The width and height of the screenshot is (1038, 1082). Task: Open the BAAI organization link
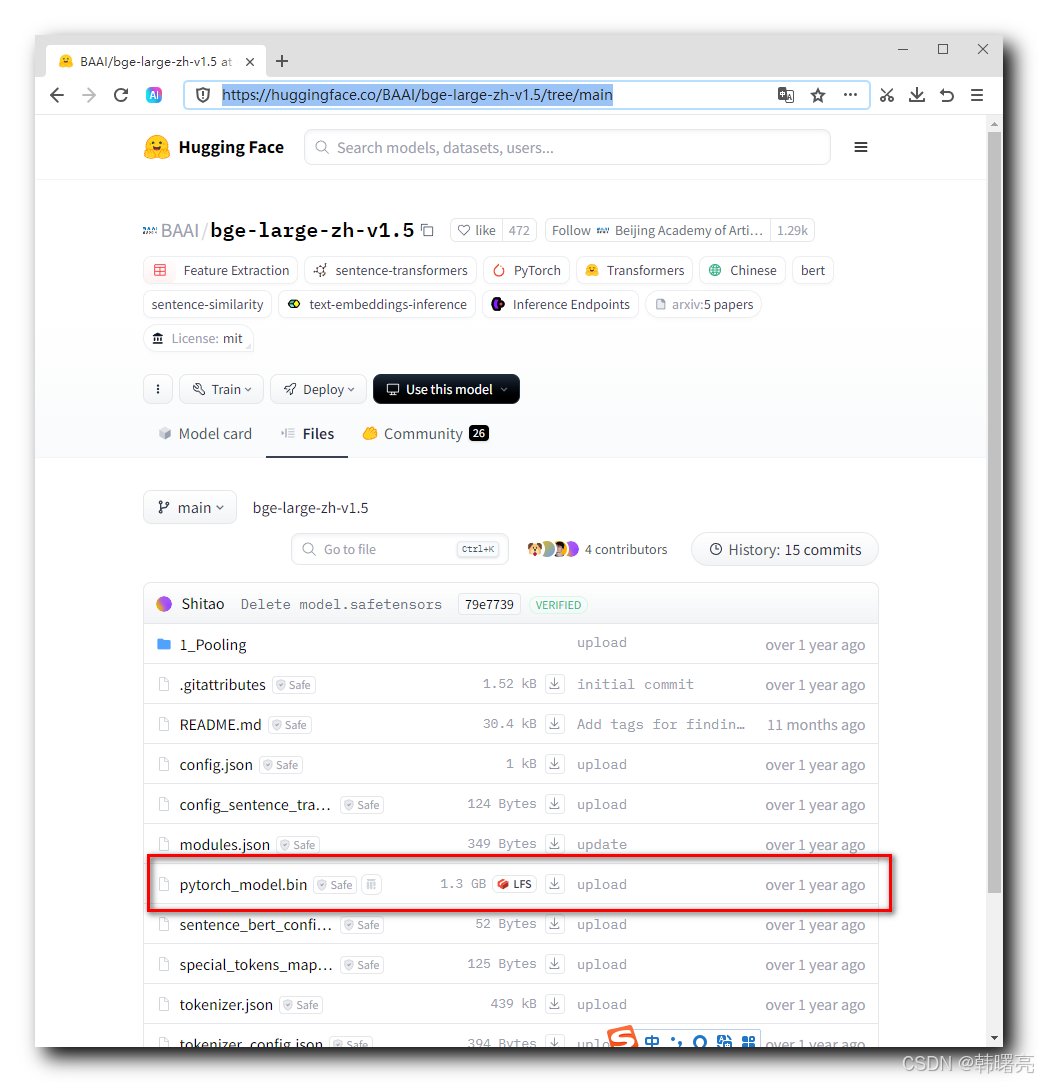coord(179,230)
